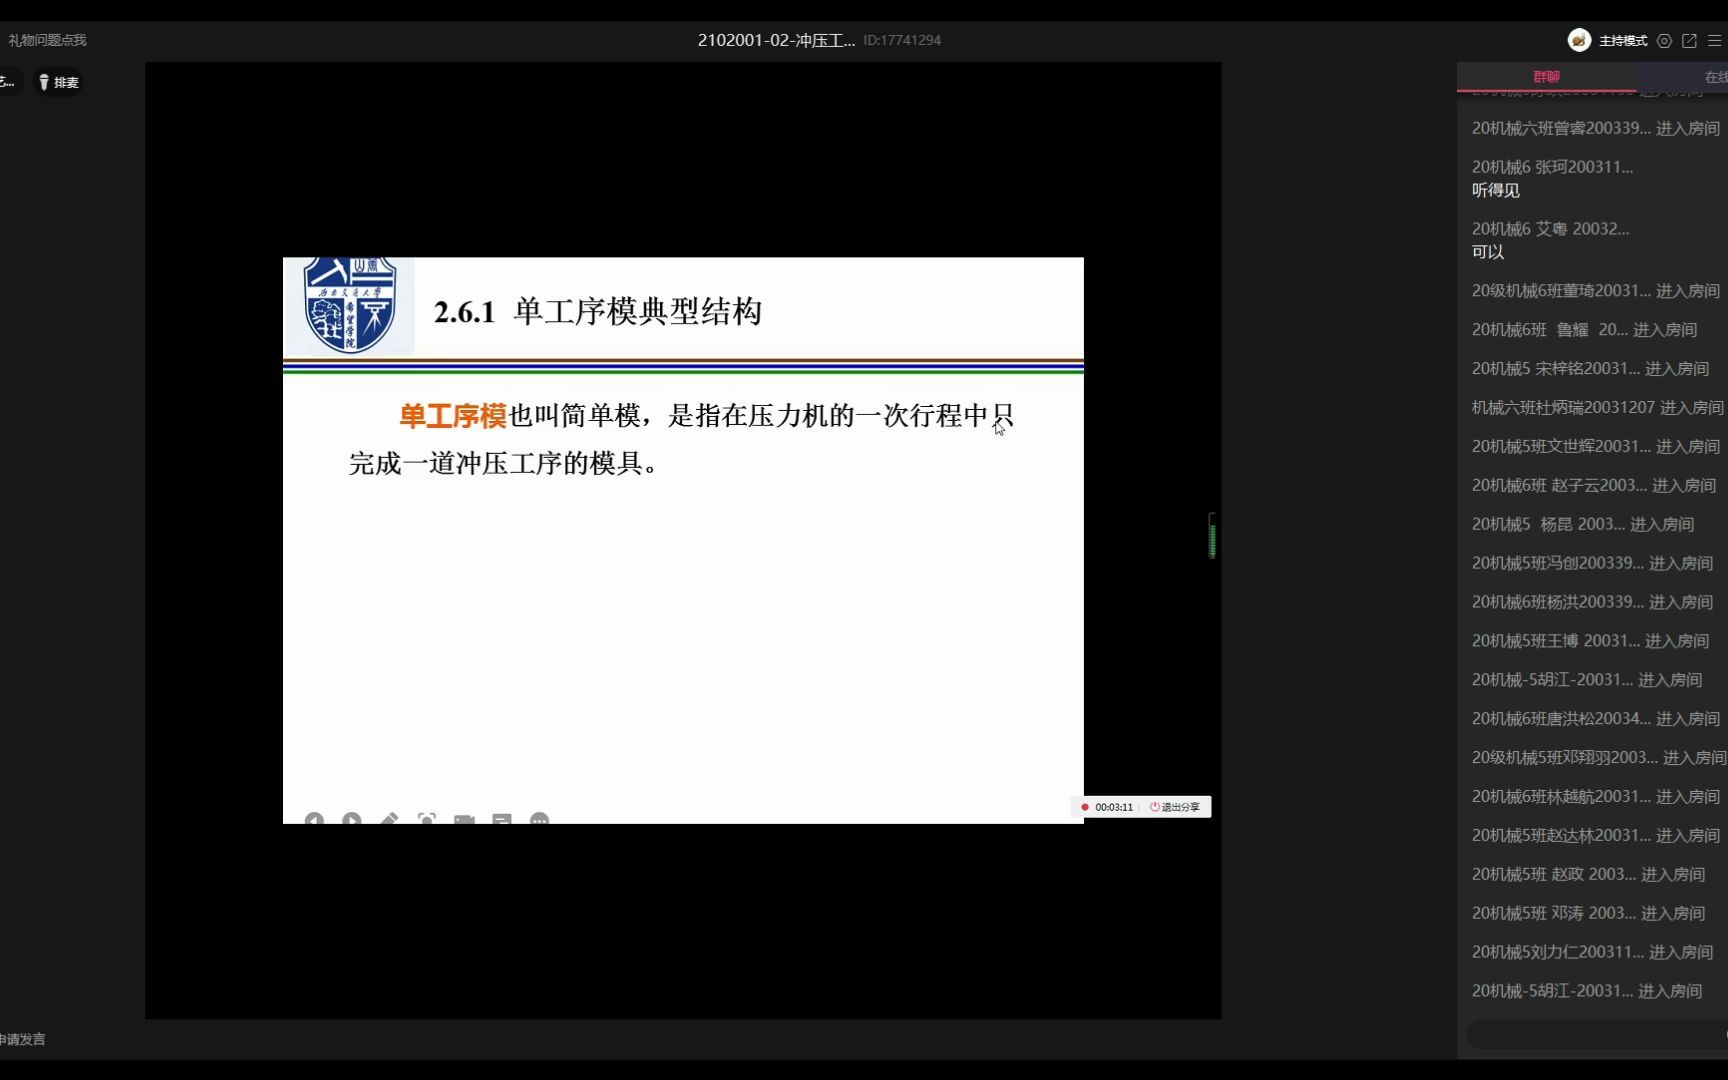Click the university crest logo on slide
1728x1080 pixels.
(350, 305)
